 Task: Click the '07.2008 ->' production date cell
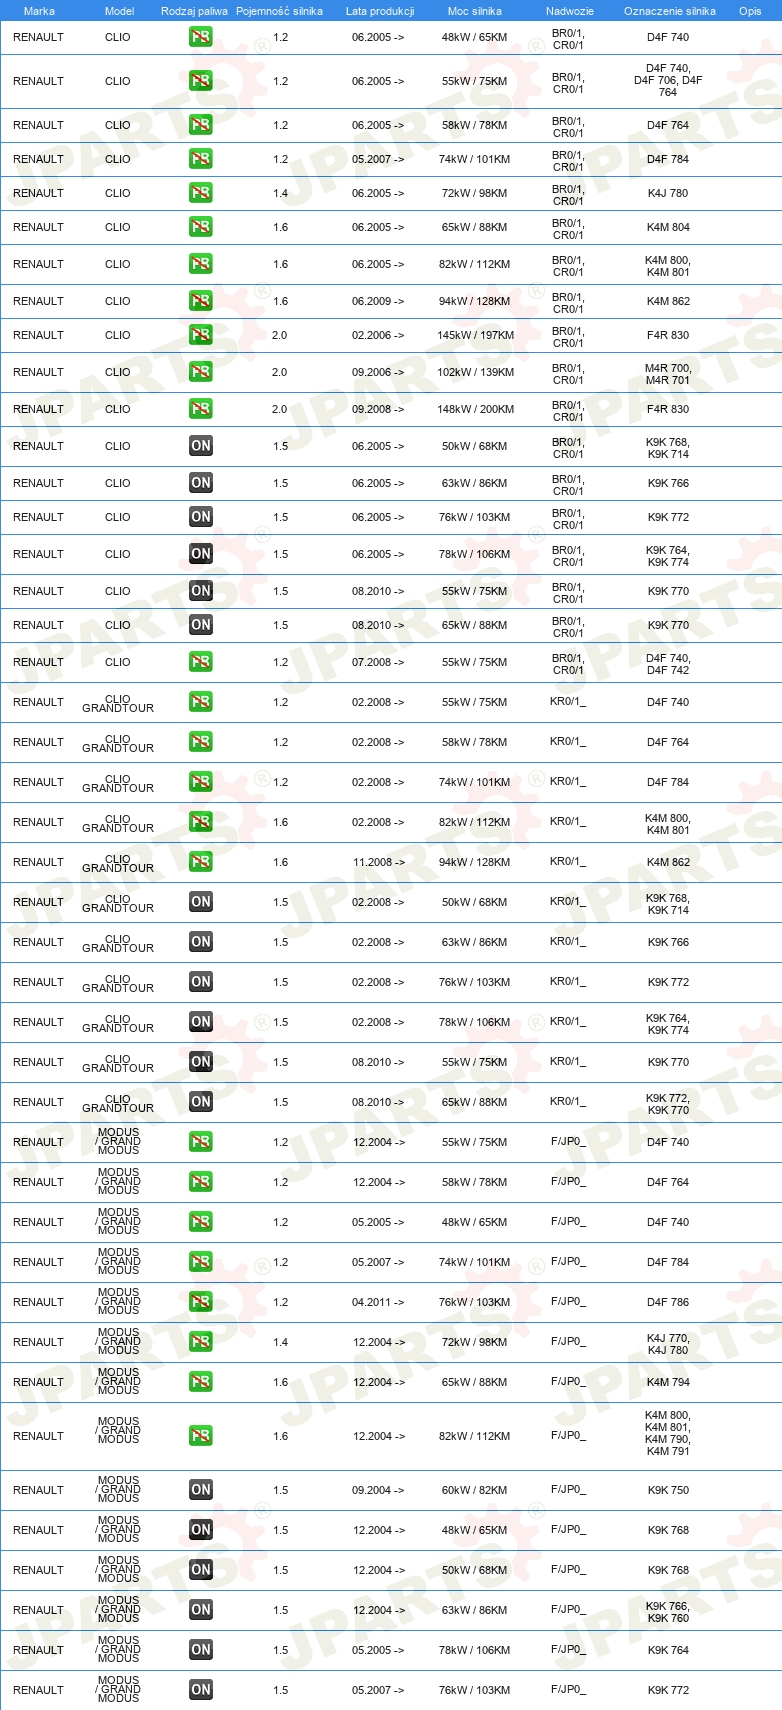pos(378,662)
